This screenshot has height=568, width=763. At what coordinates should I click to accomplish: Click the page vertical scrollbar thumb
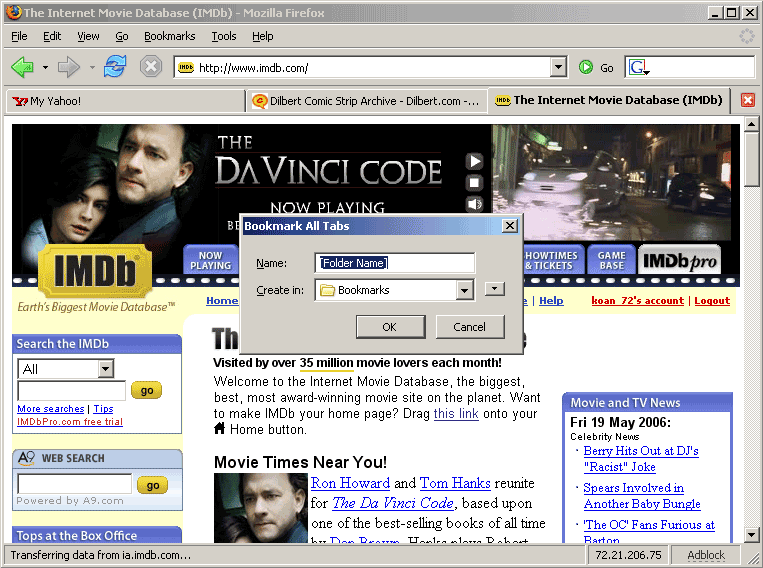(751, 159)
